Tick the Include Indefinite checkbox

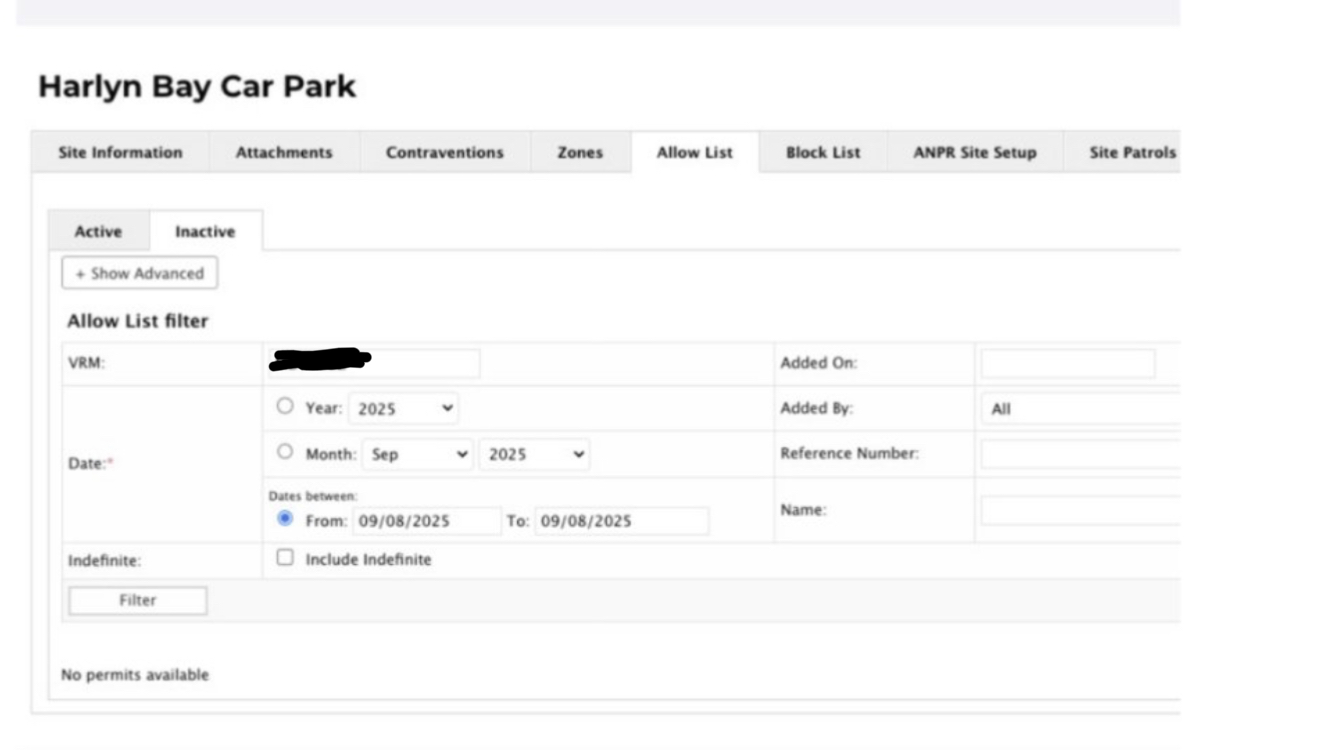click(285, 558)
